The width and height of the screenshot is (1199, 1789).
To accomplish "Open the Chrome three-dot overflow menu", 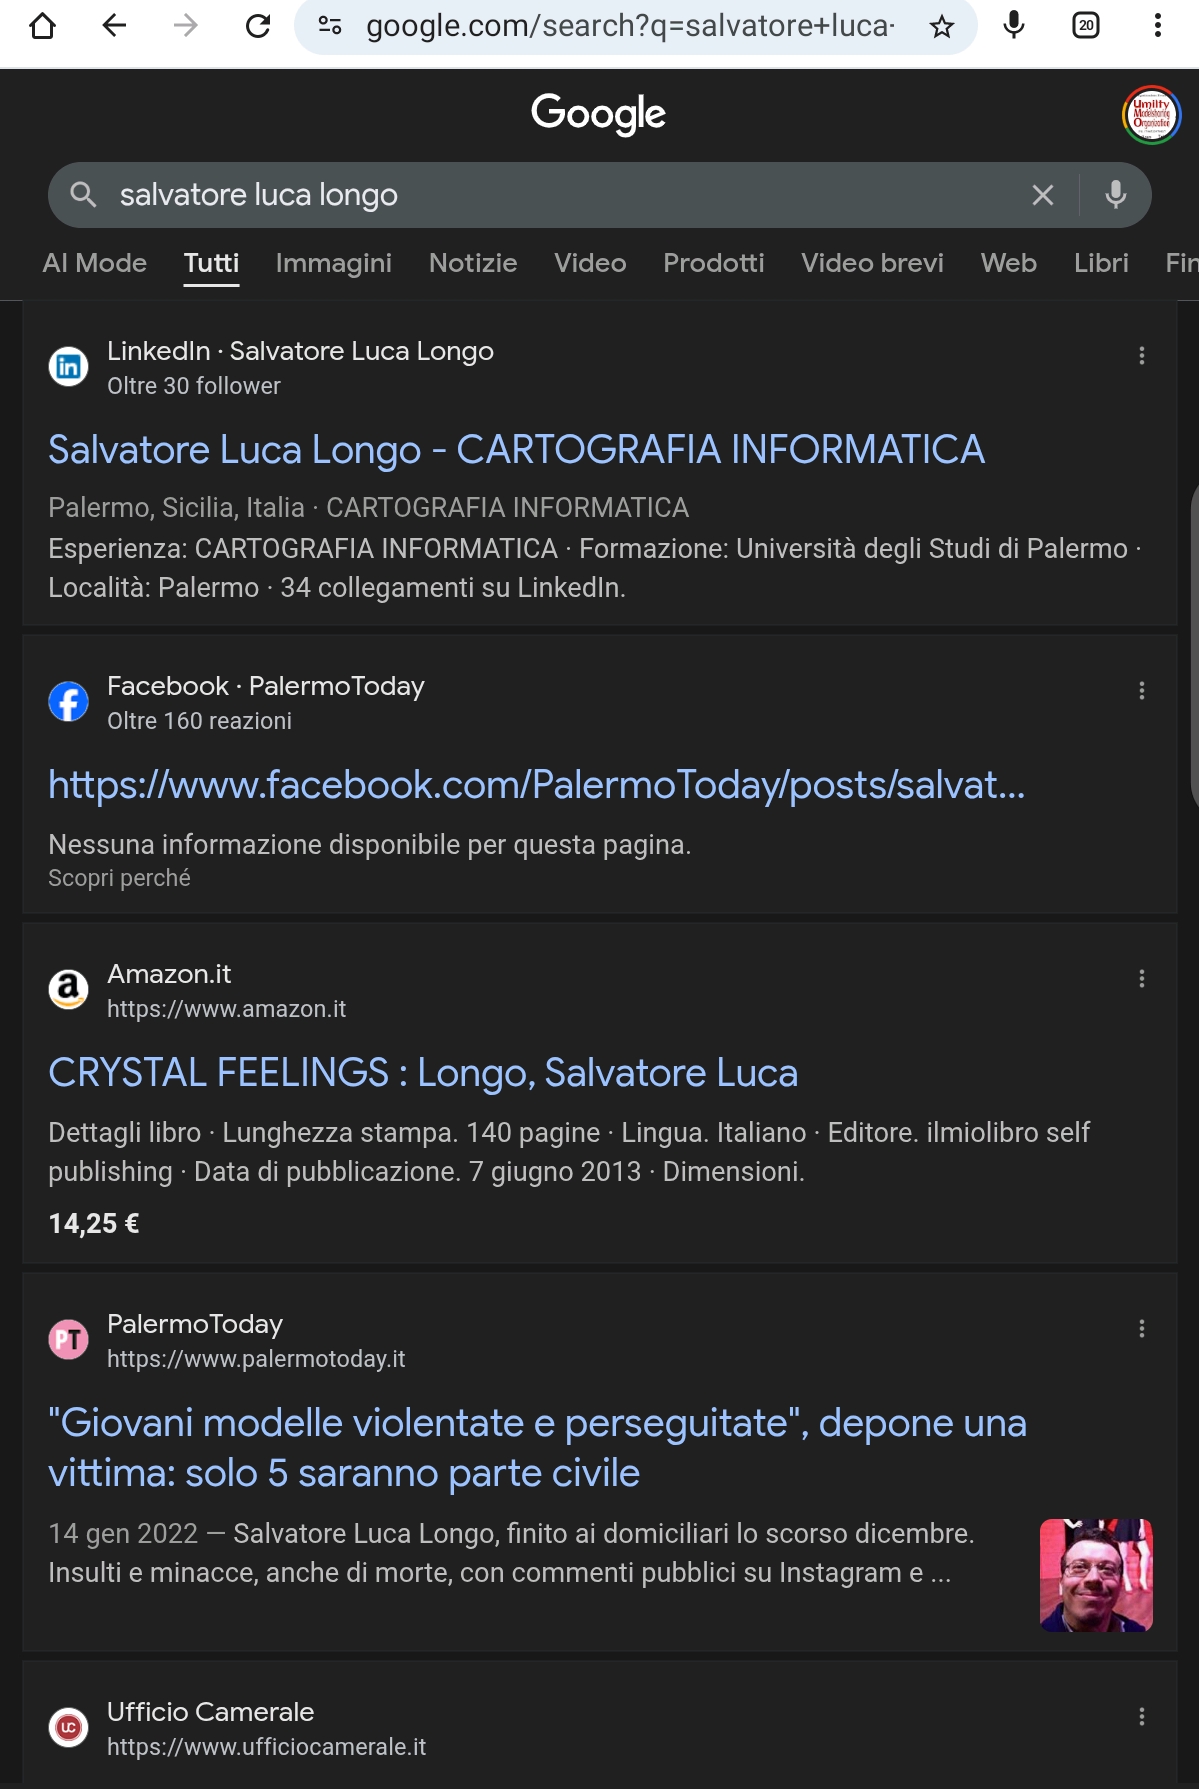I will click(1157, 26).
